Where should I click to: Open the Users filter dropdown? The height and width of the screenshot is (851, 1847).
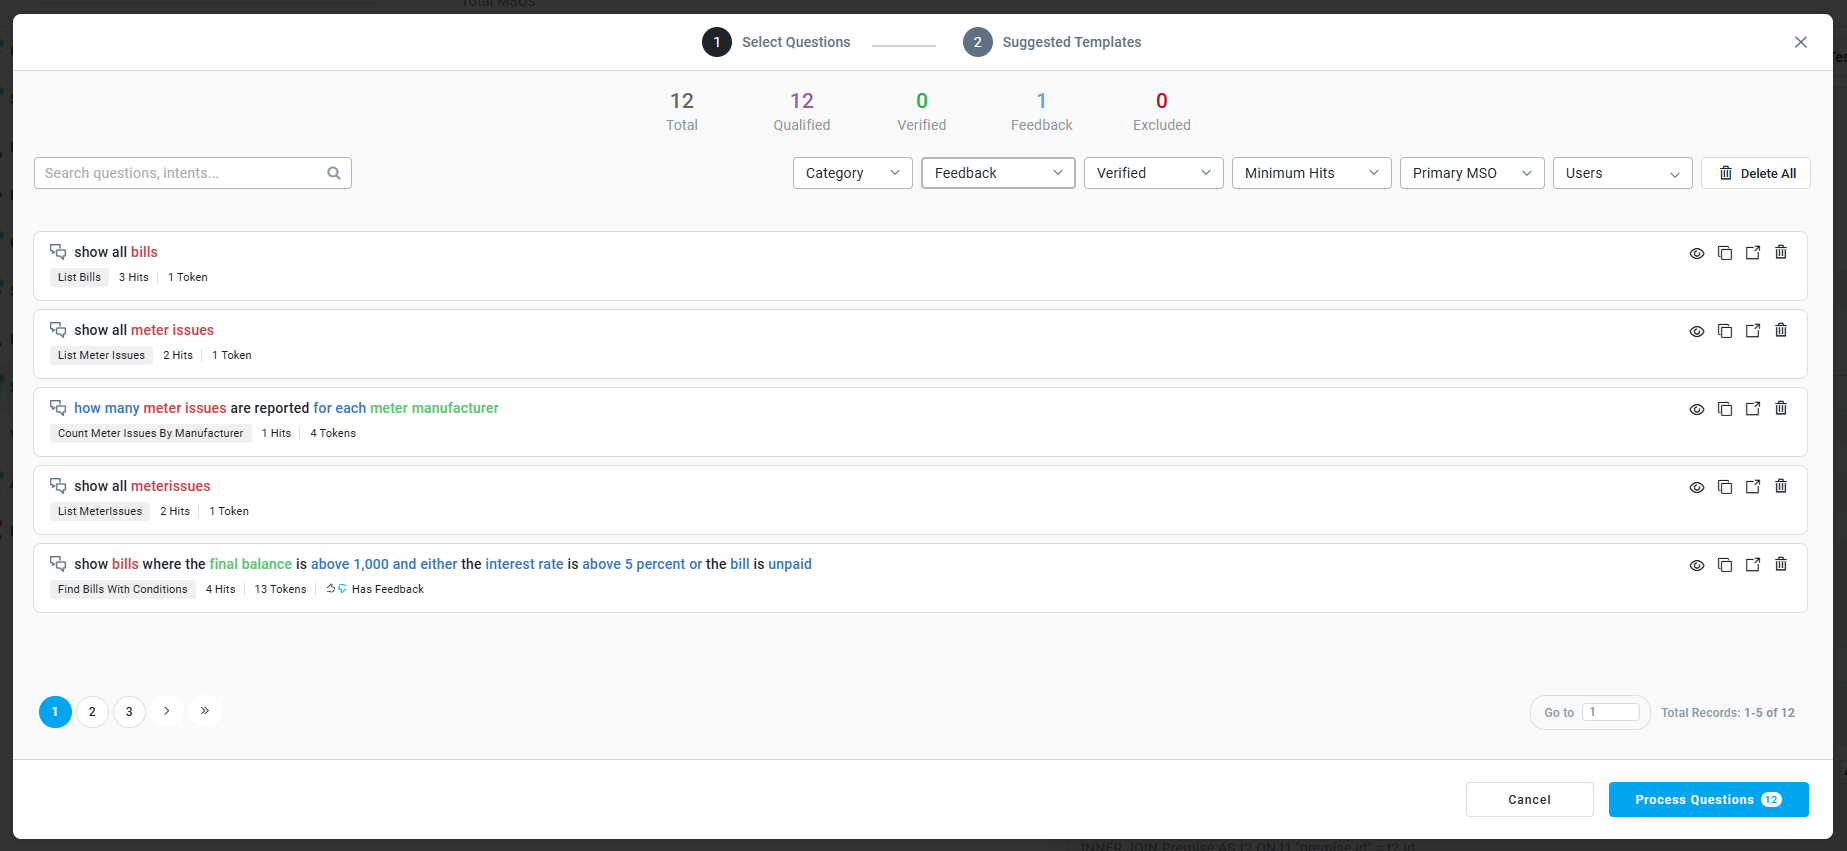(x=1623, y=173)
